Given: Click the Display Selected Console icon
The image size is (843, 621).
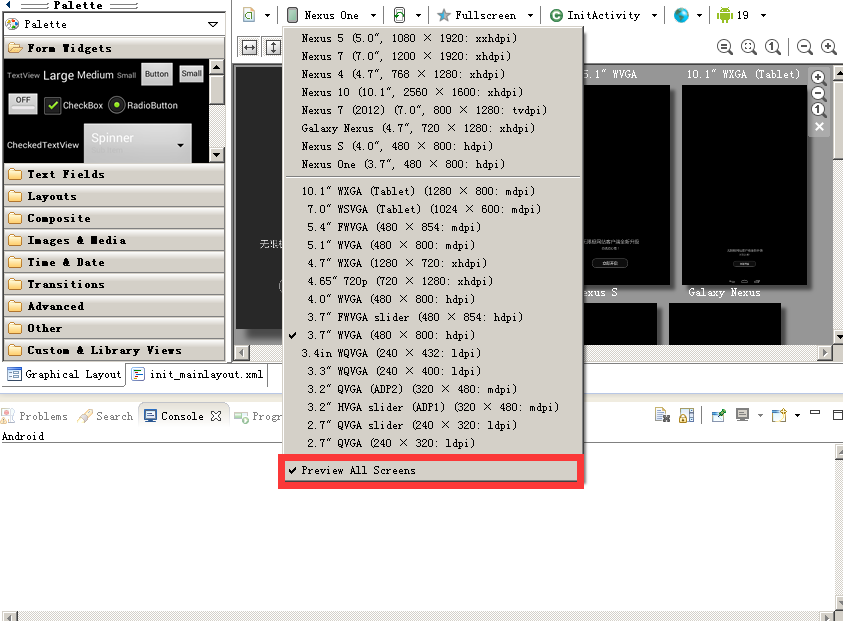Looking at the screenshot, I should 742,415.
